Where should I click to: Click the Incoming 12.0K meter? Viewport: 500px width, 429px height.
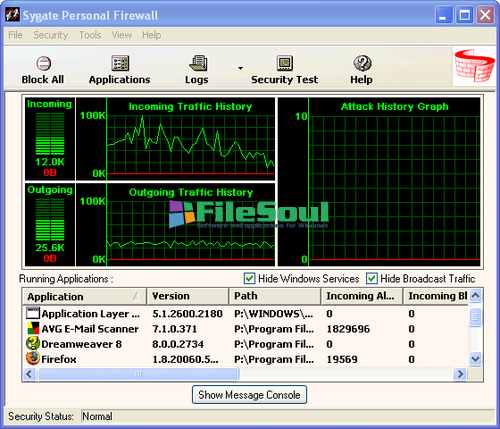tap(50, 139)
